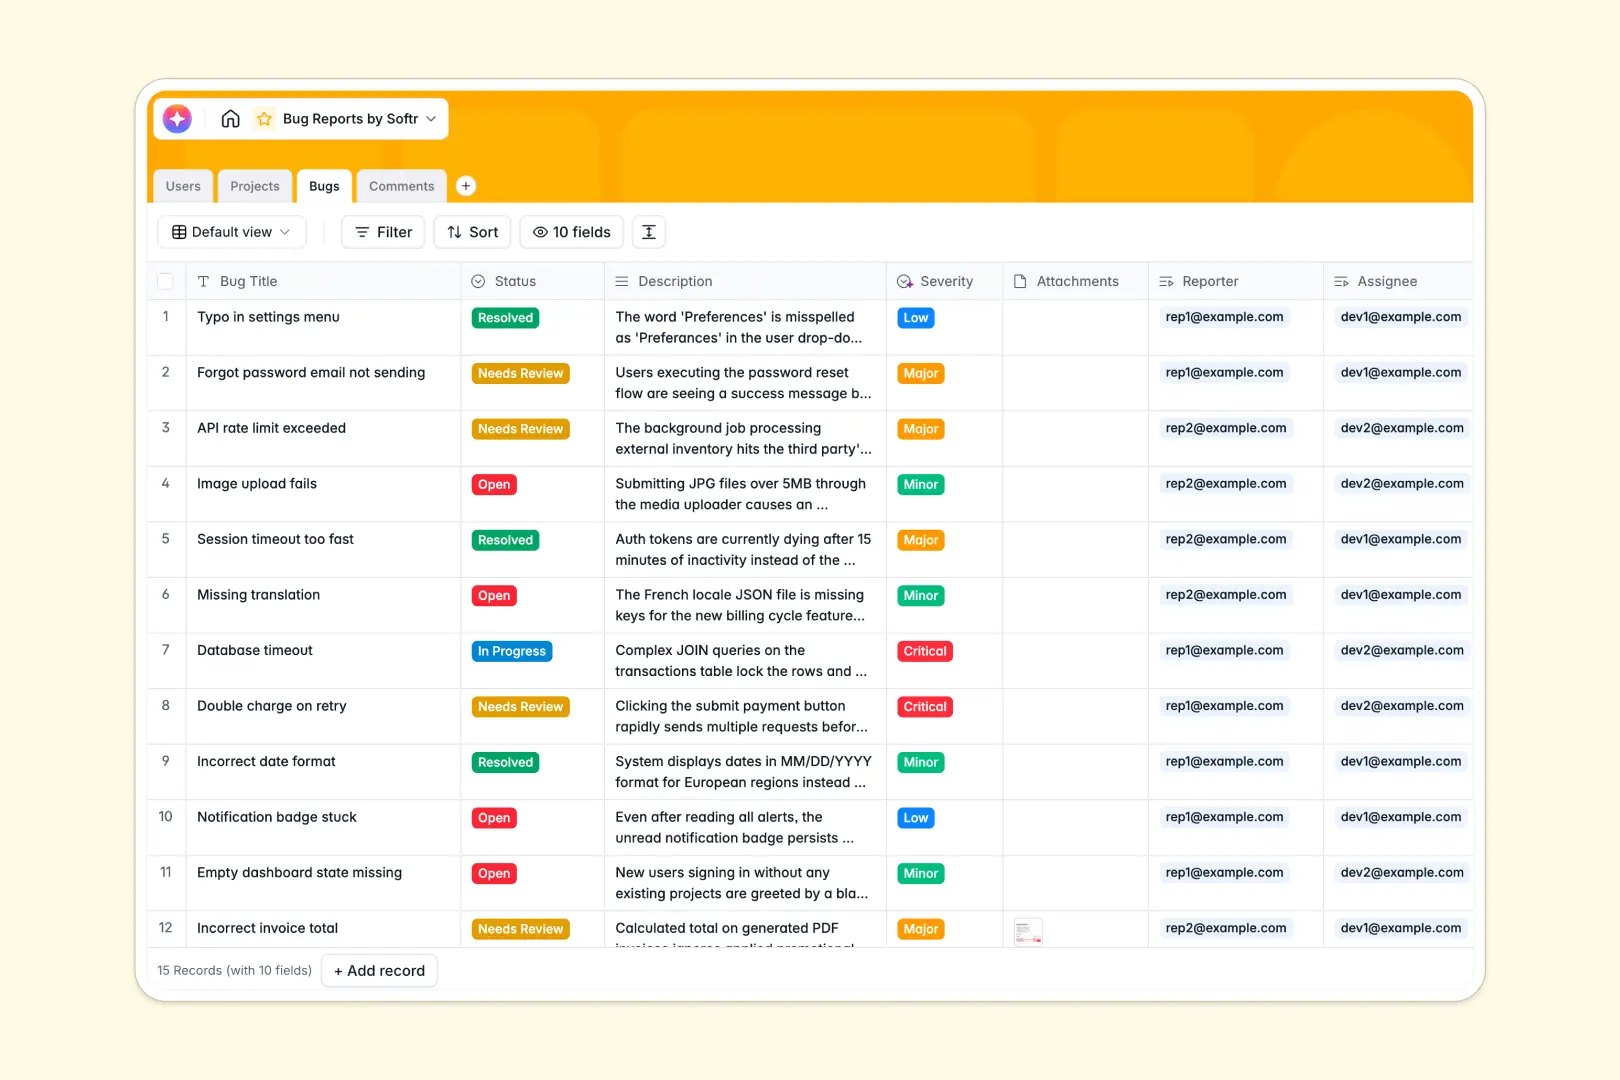Click Resolved status for Incorrect date format
Image resolution: width=1620 pixels, height=1080 pixels.
pos(506,763)
